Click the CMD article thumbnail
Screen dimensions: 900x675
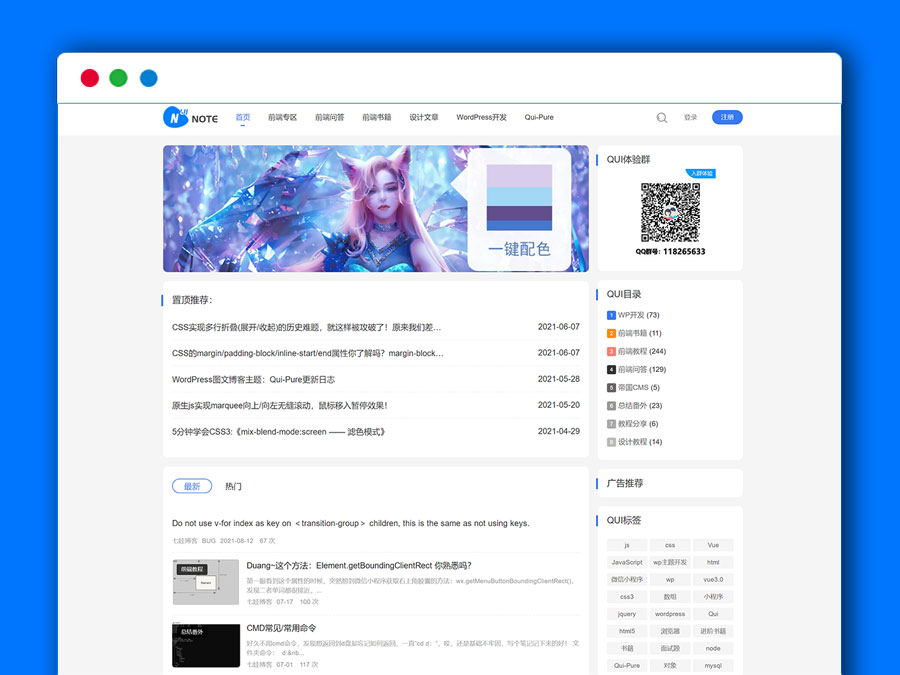(x=207, y=646)
